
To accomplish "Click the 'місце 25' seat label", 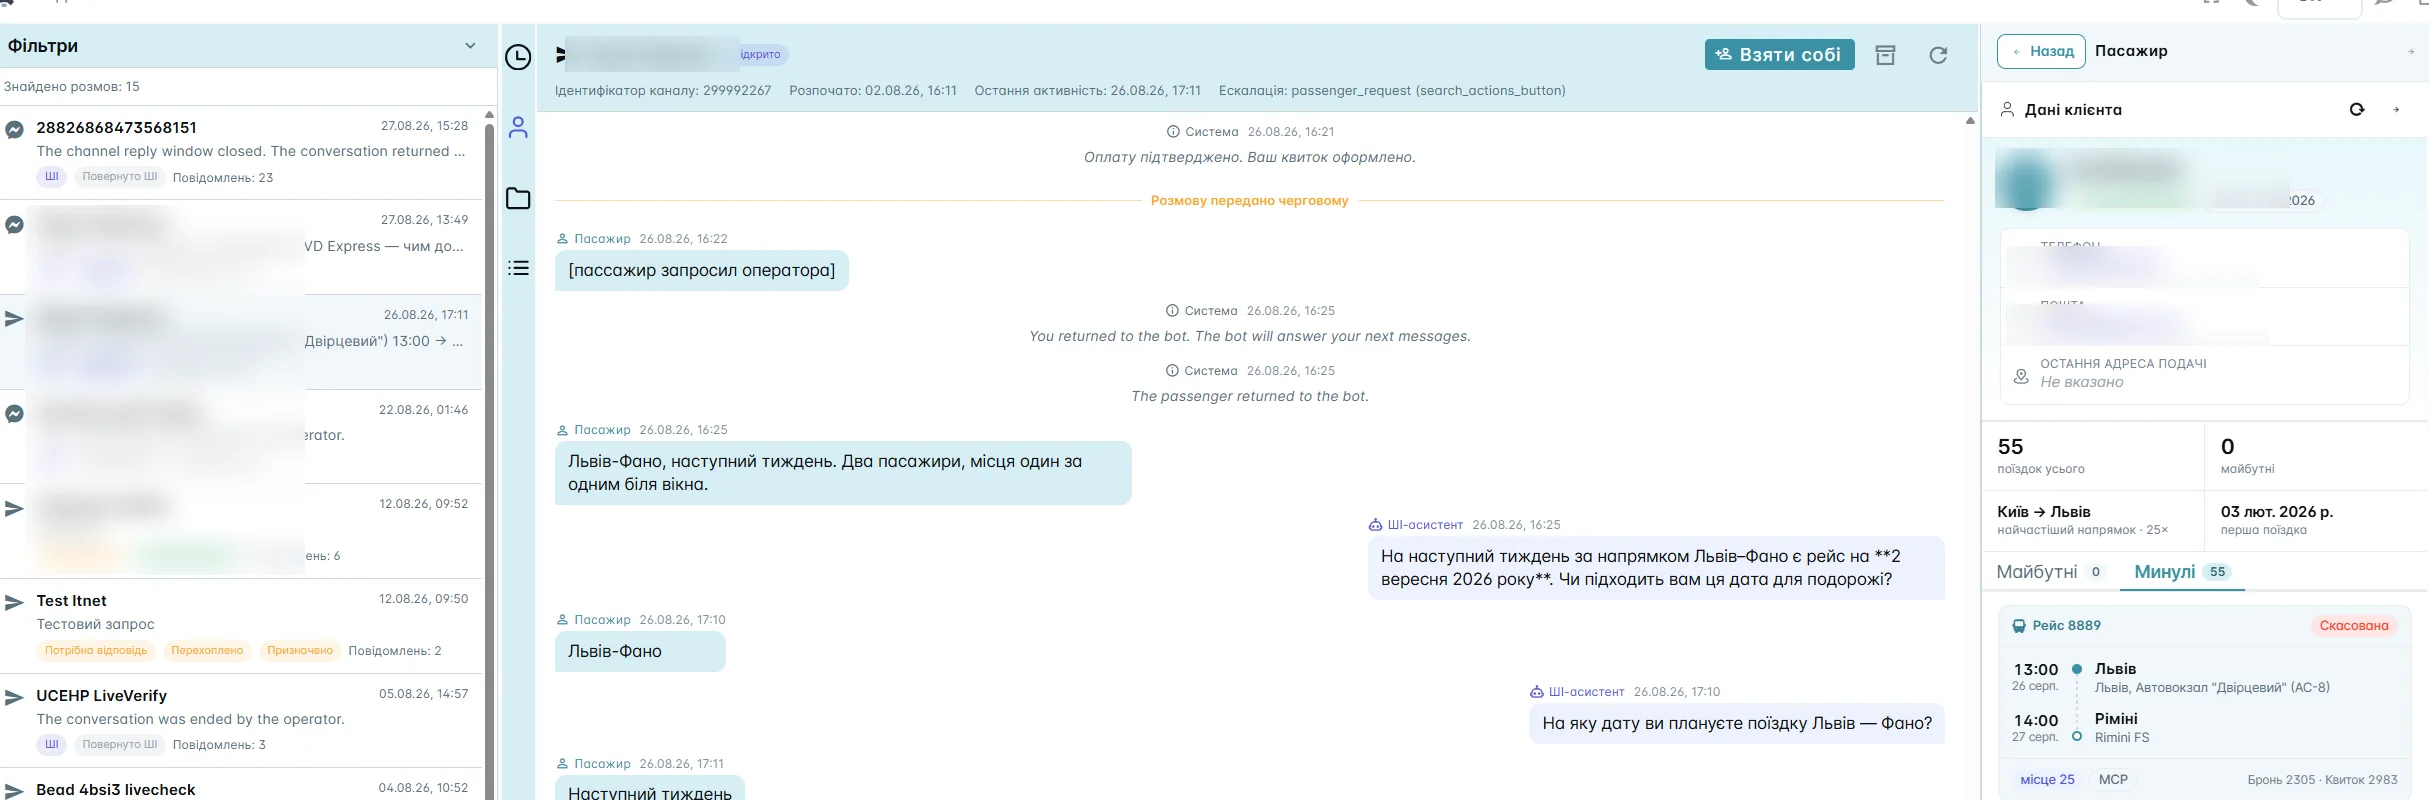I will tap(2047, 780).
